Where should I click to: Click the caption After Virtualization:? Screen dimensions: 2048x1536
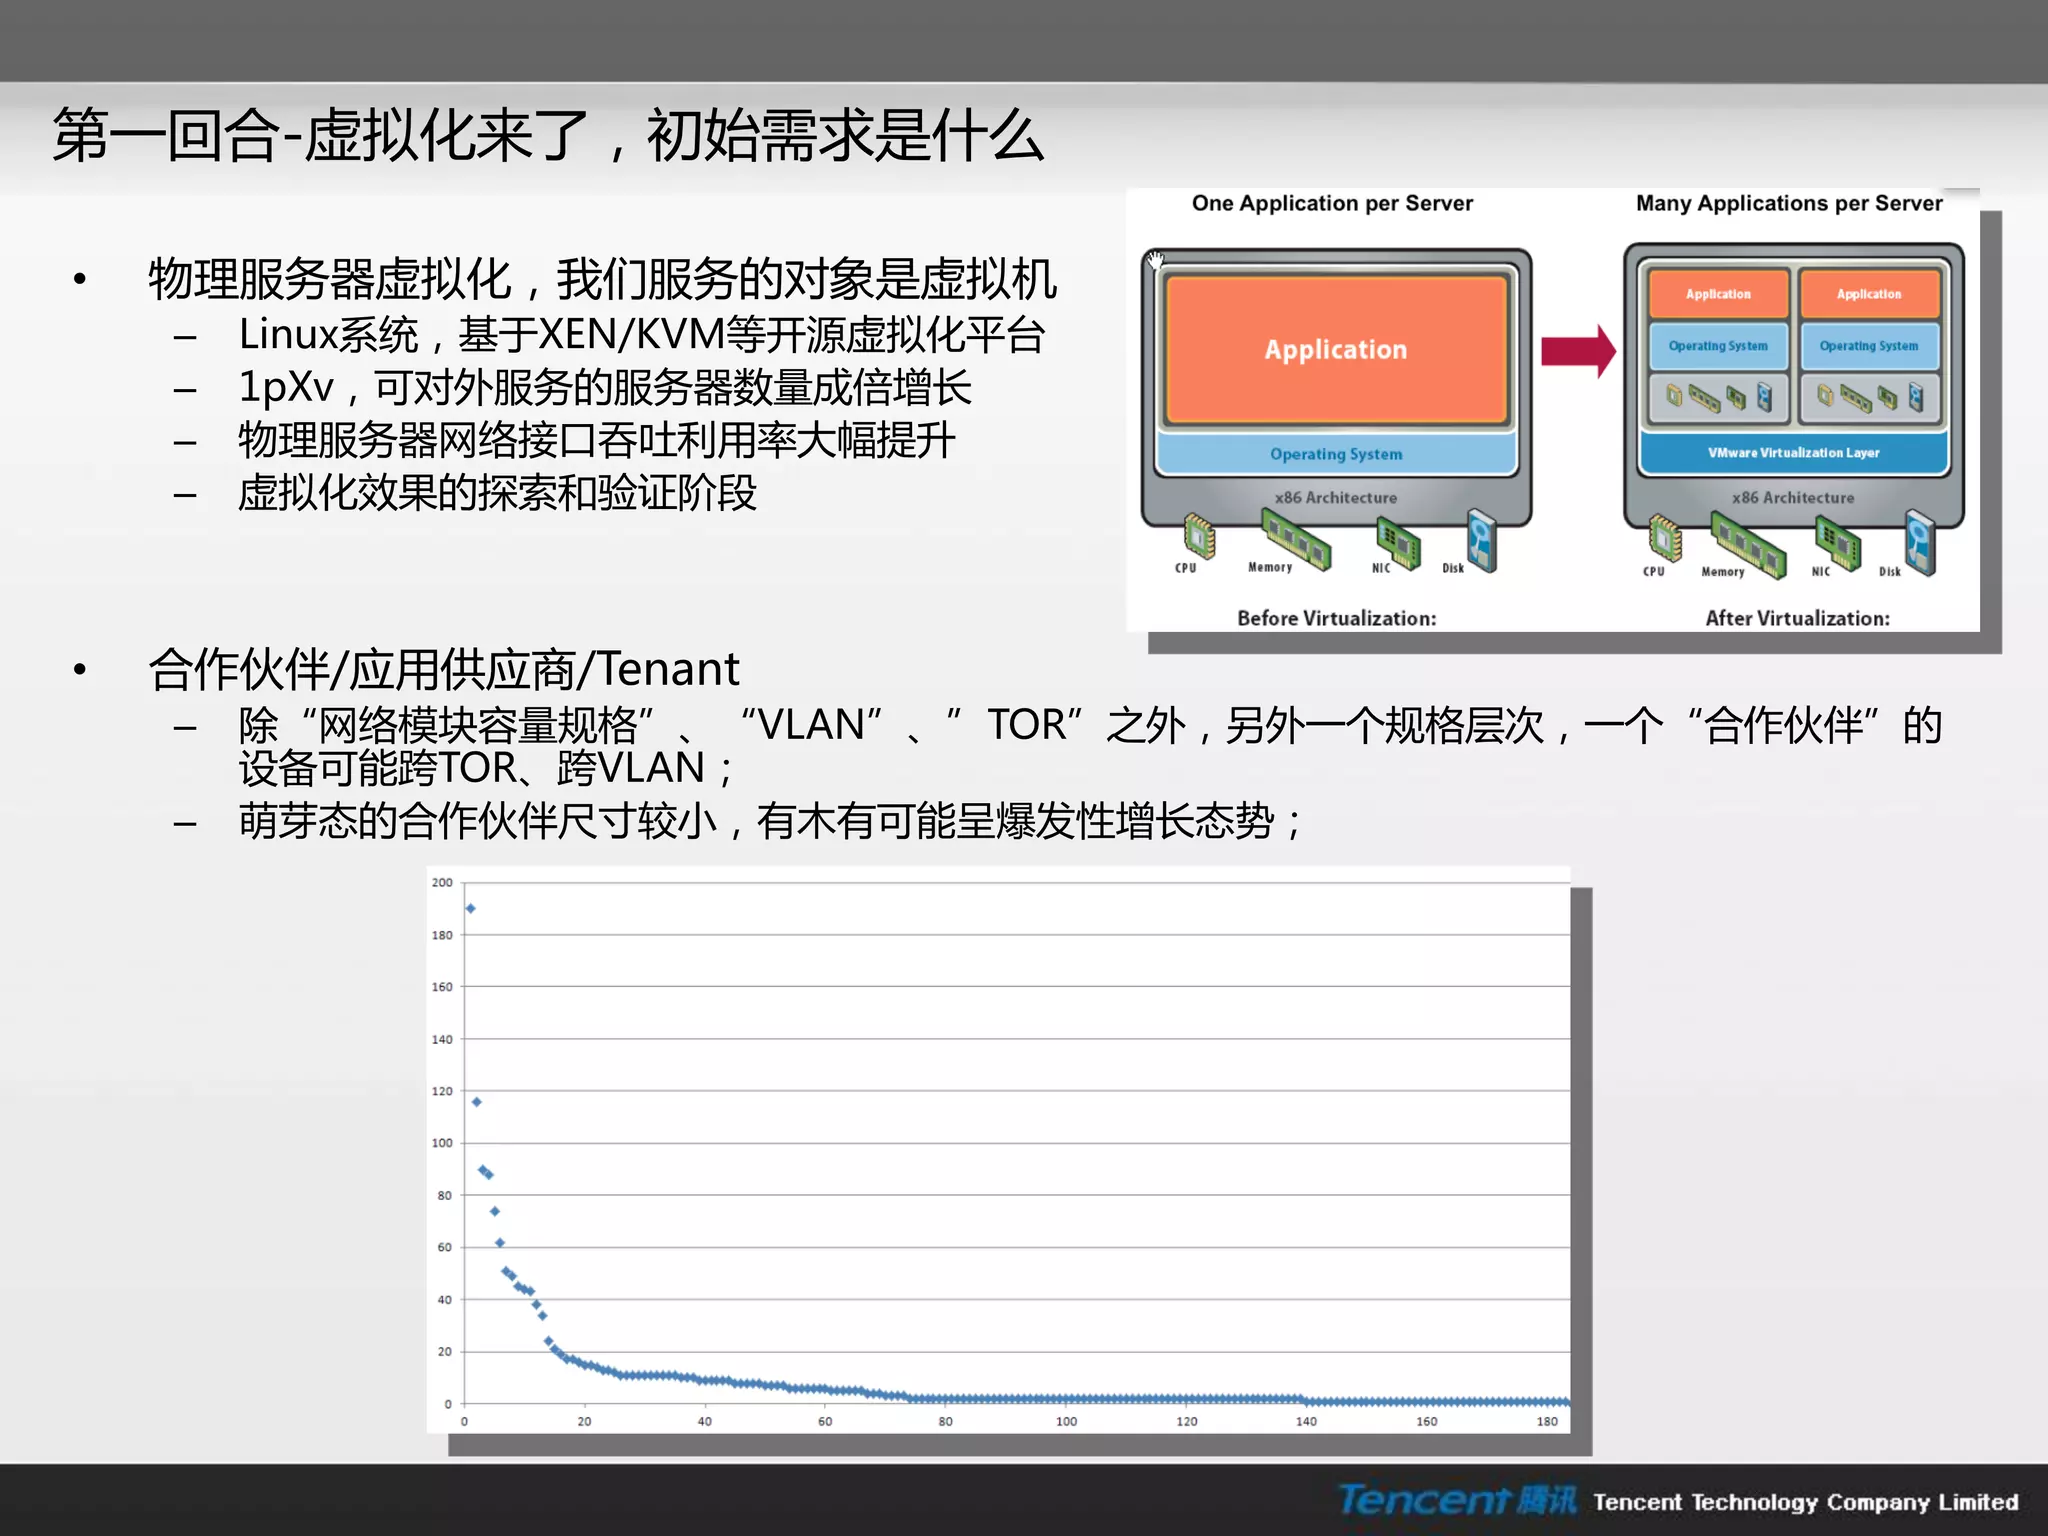1798,619
